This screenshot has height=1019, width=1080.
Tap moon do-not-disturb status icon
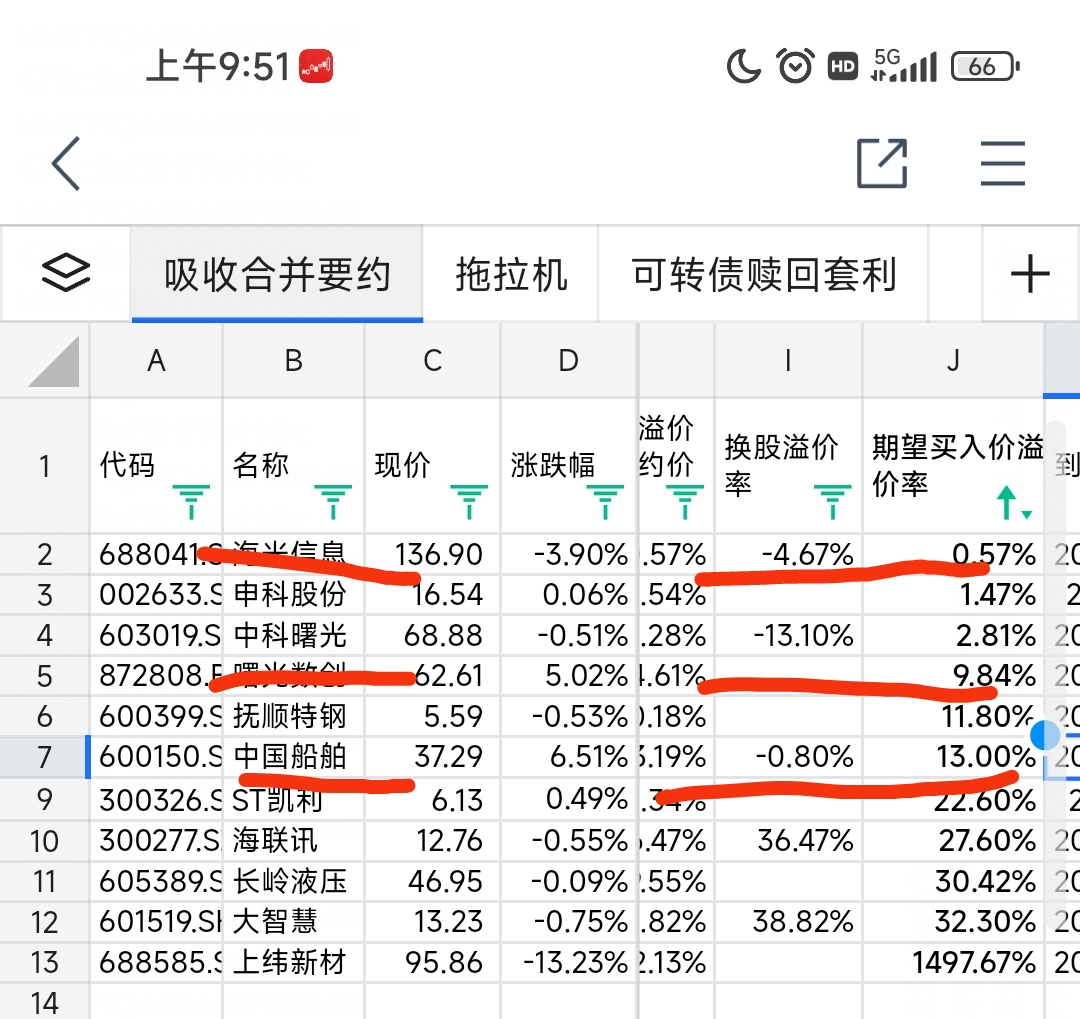[744, 66]
